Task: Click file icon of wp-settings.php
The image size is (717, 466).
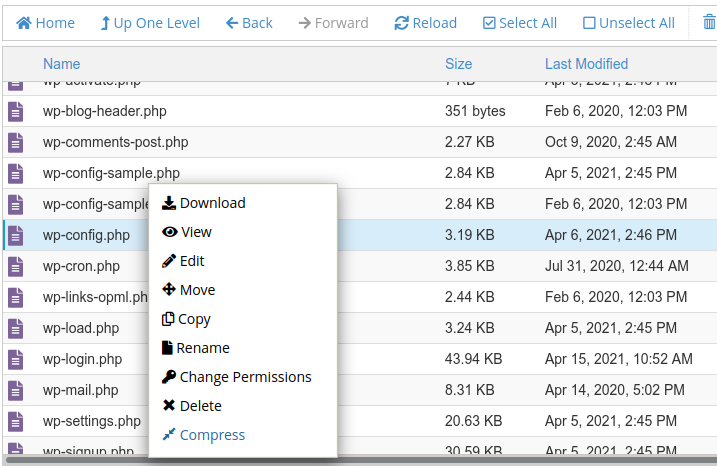Action: point(16,421)
